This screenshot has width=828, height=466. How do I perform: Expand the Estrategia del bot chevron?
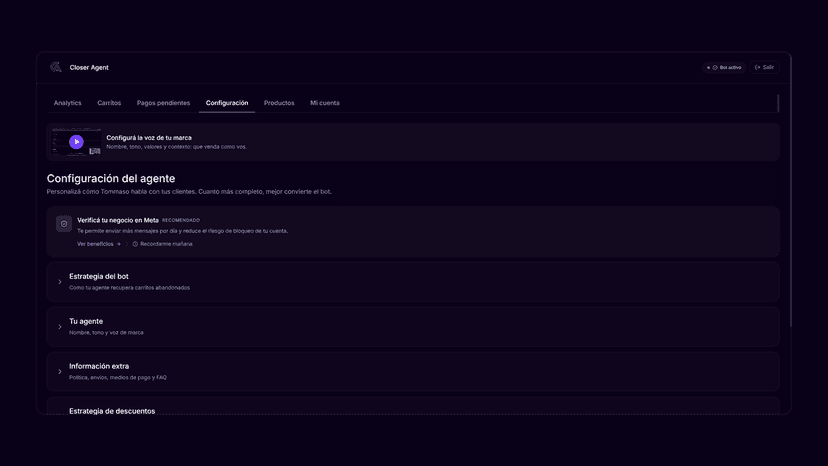pyautogui.click(x=60, y=282)
